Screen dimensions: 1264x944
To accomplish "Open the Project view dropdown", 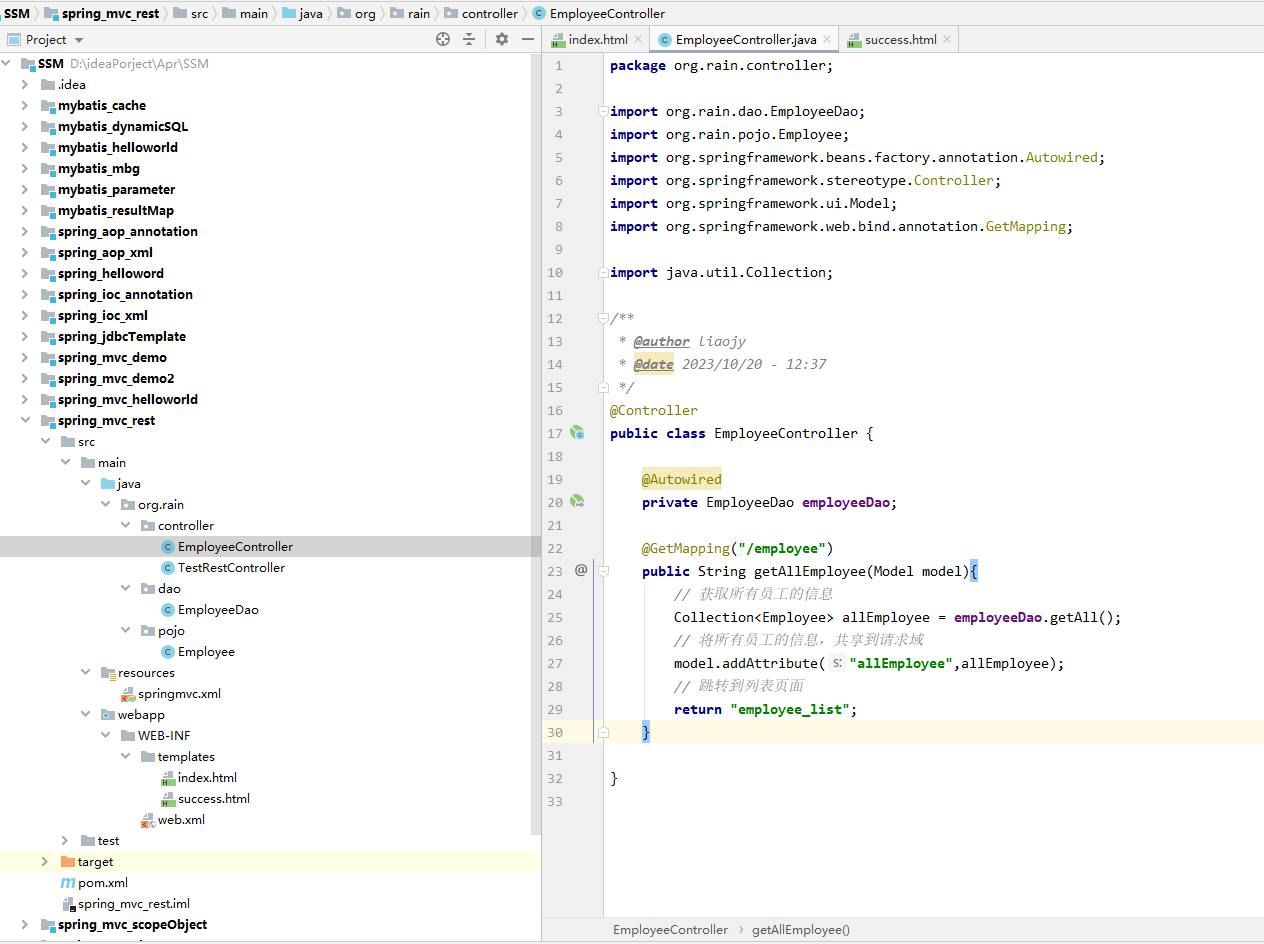I will click(79, 40).
